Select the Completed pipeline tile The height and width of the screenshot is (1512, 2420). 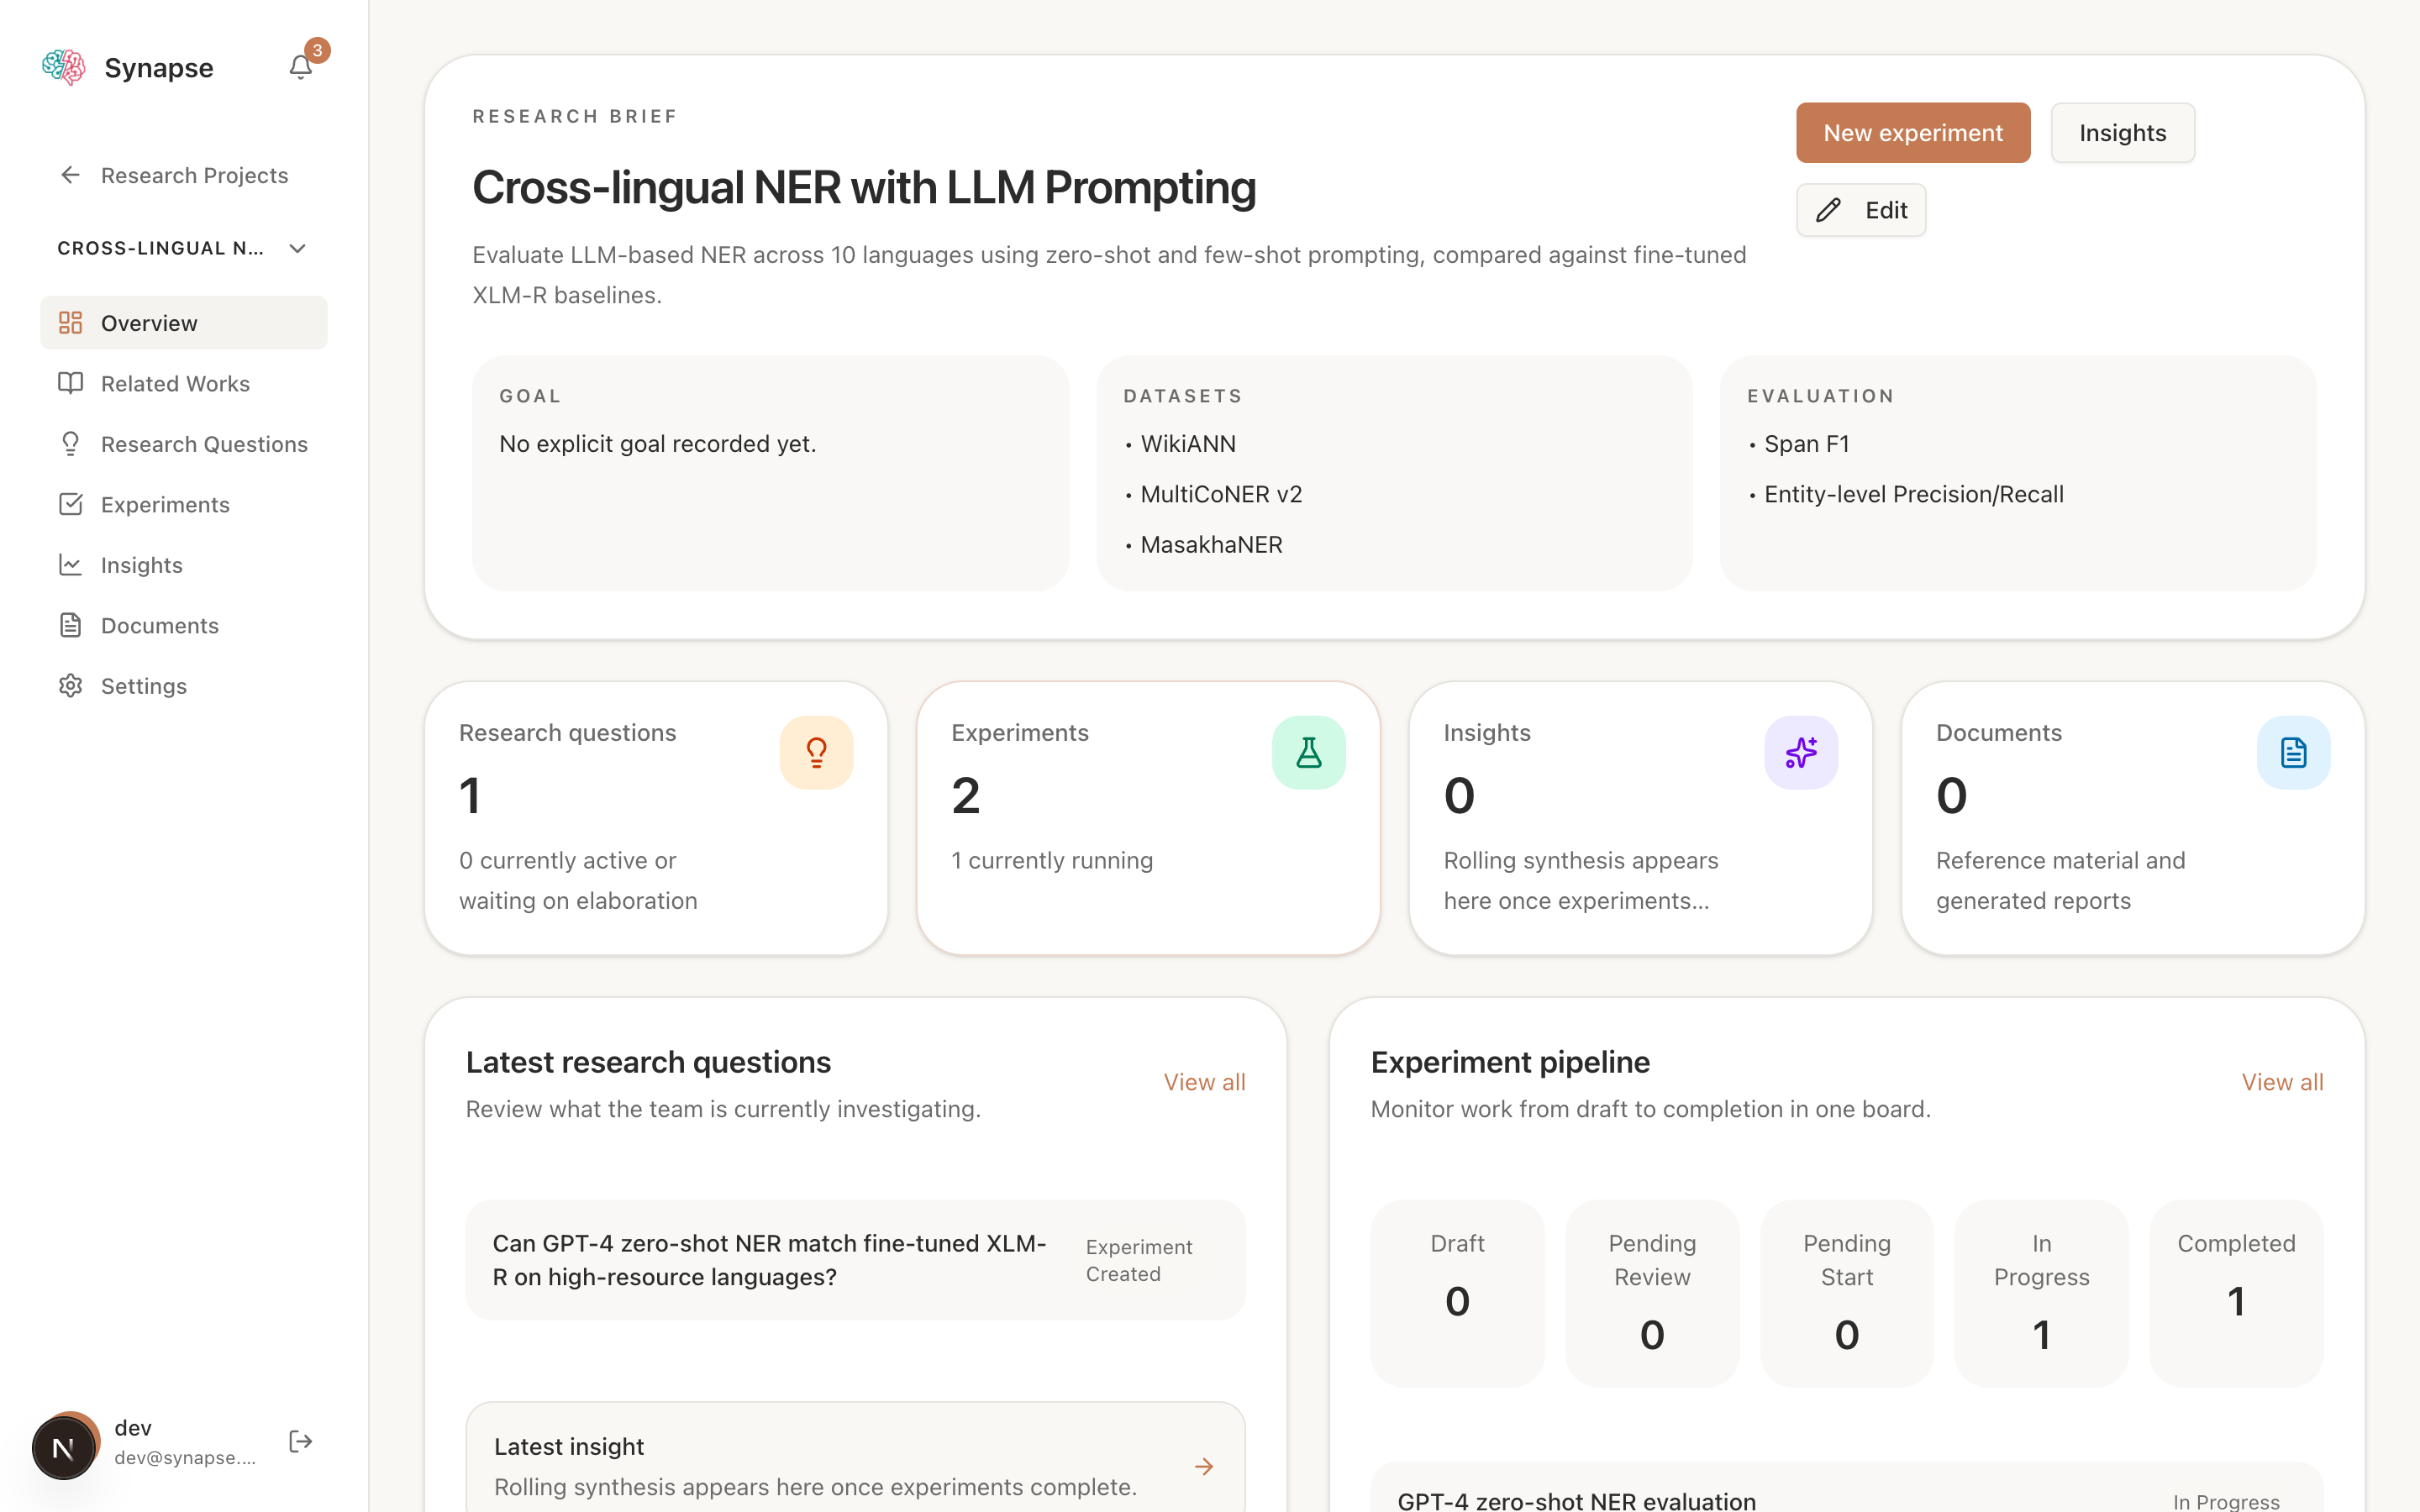point(2236,1293)
